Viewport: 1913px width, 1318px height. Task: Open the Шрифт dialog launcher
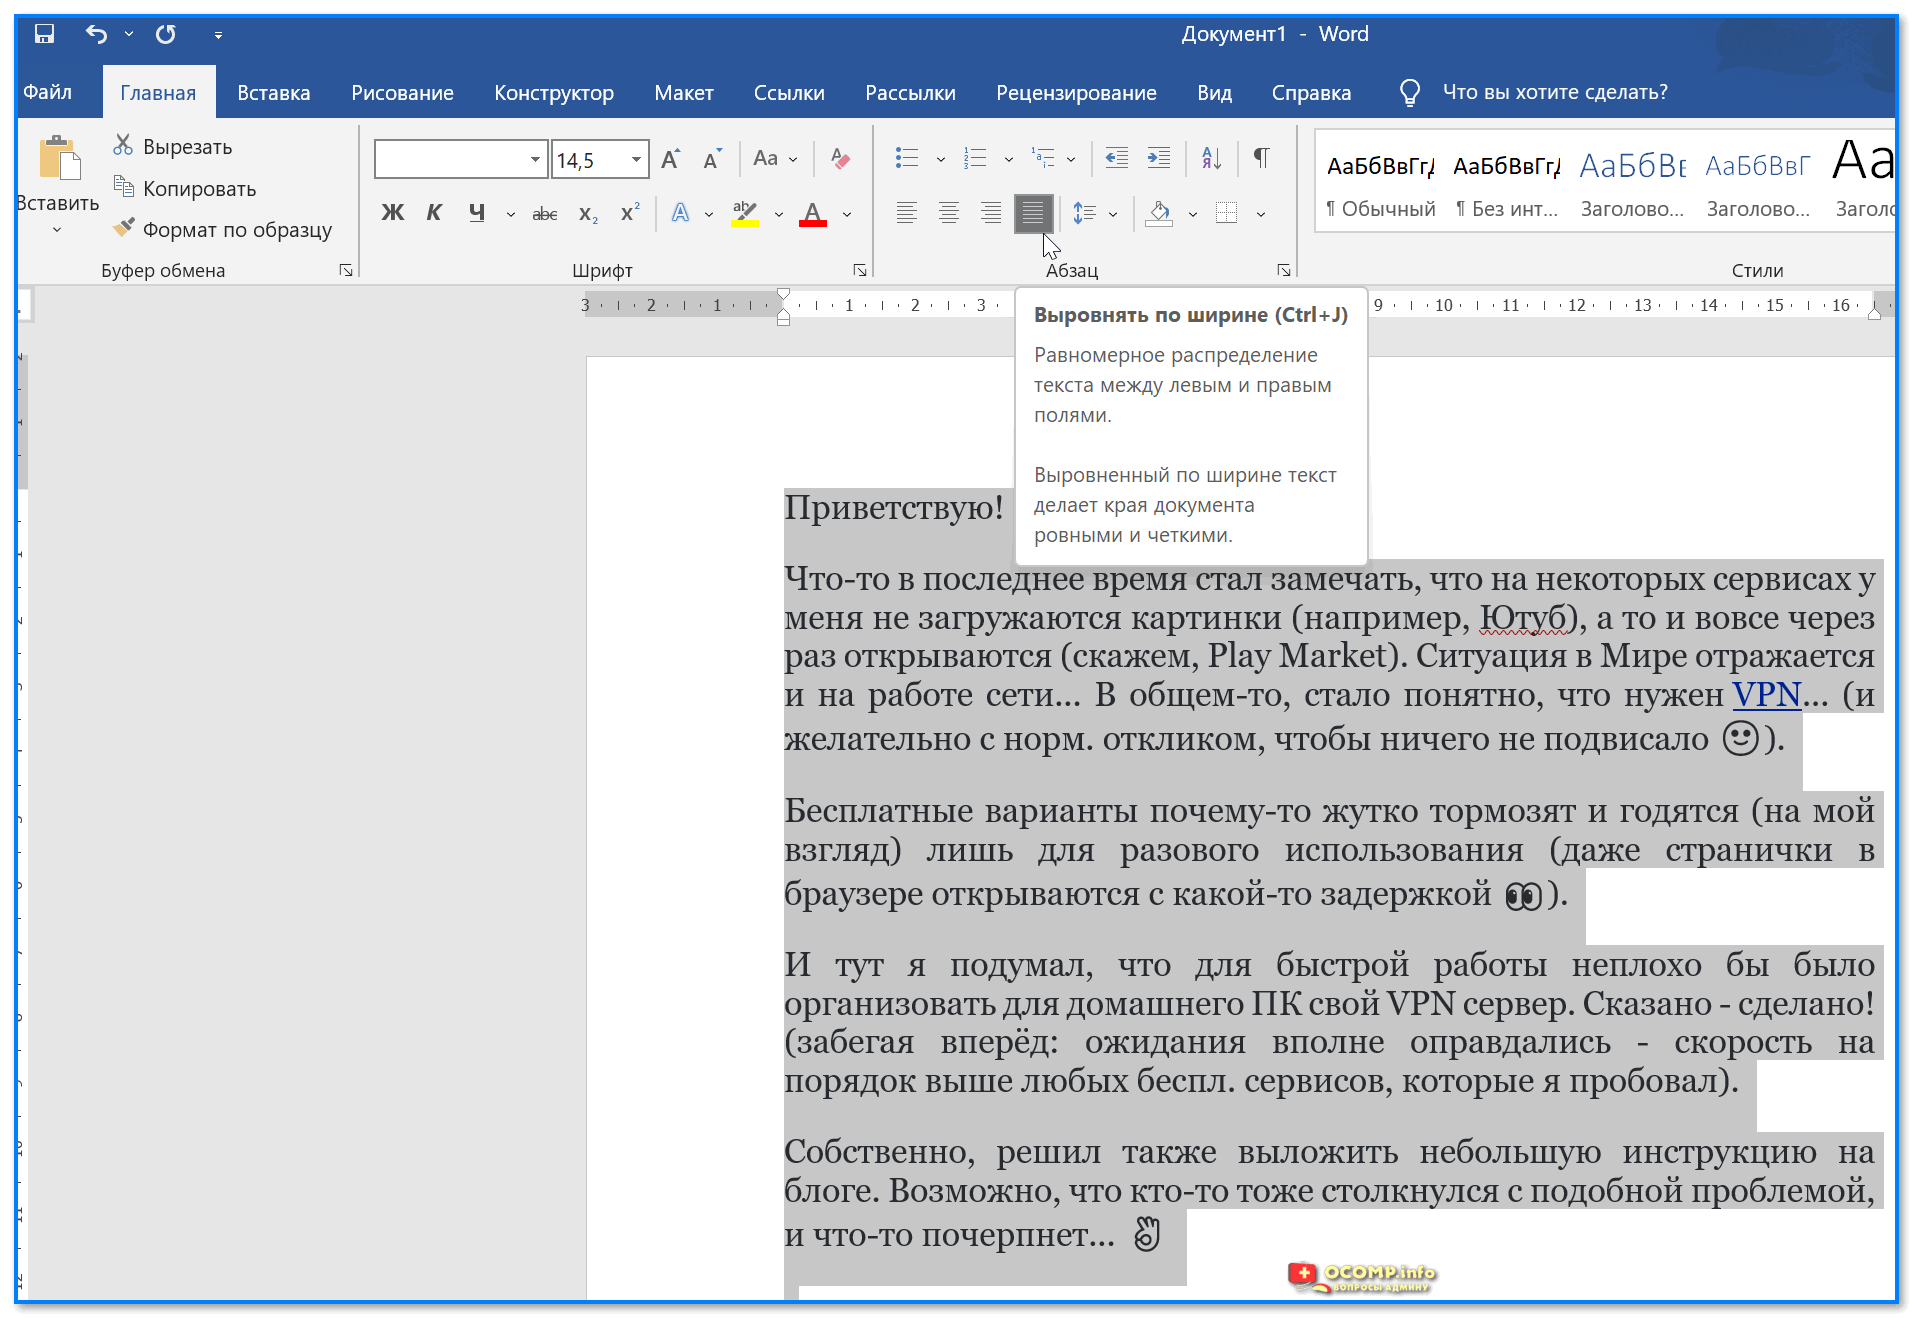pyautogui.click(x=859, y=270)
